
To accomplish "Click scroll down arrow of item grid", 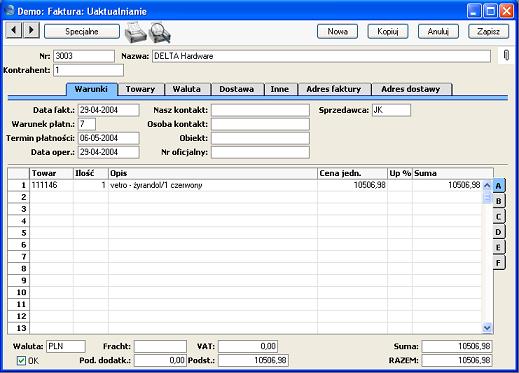I will pyautogui.click(x=487, y=328).
